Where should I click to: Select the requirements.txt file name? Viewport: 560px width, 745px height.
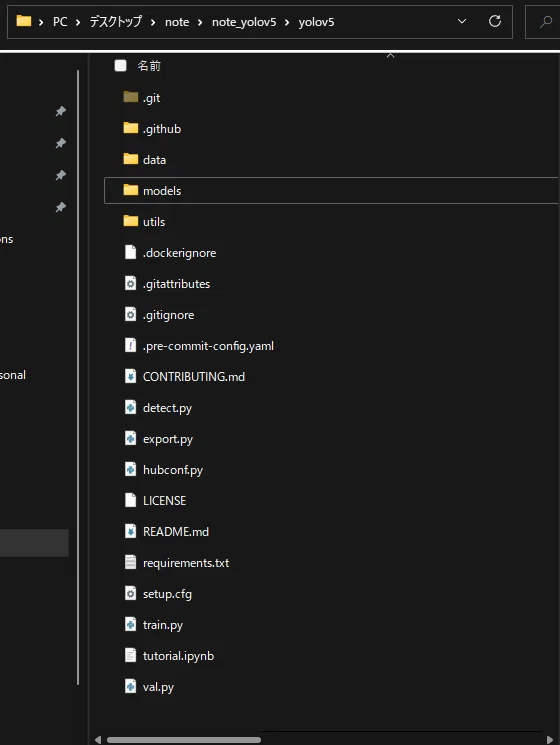[186, 563]
